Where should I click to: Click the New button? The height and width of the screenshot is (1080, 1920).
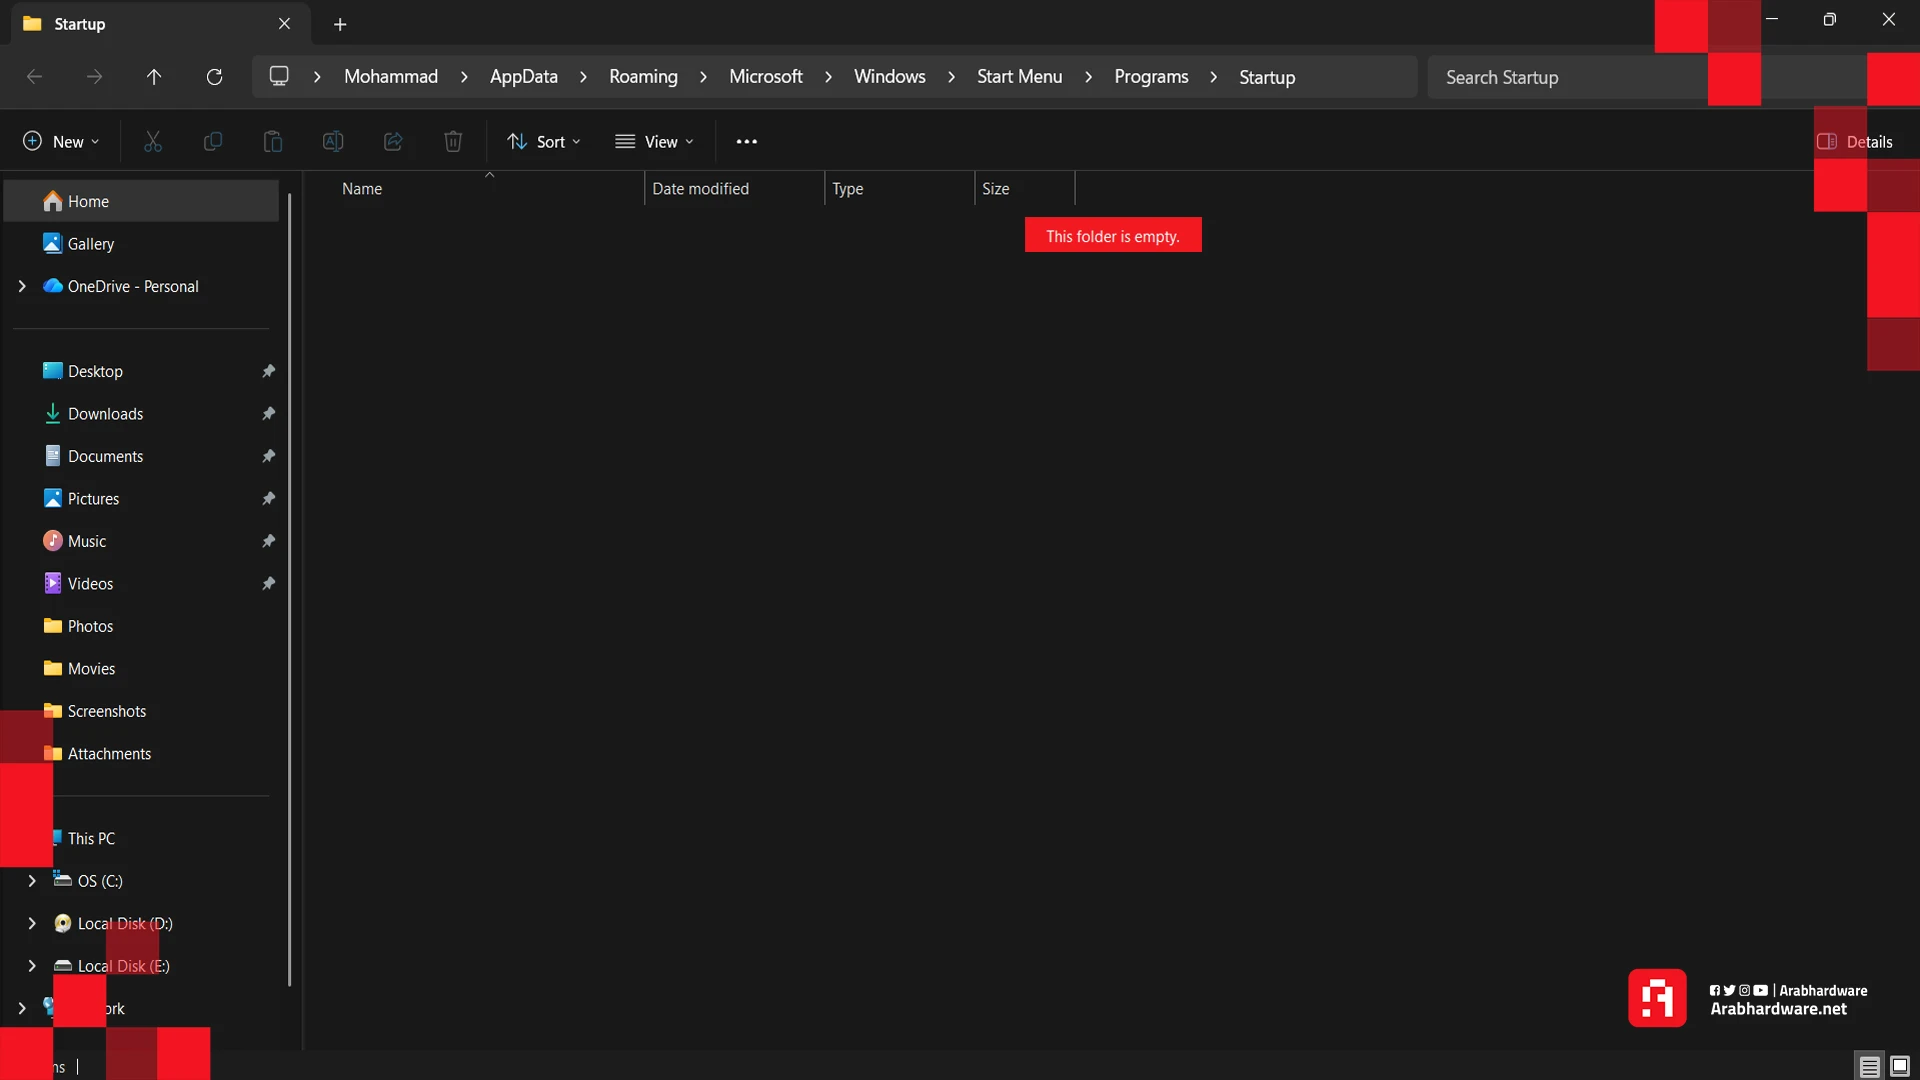coord(60,141)
